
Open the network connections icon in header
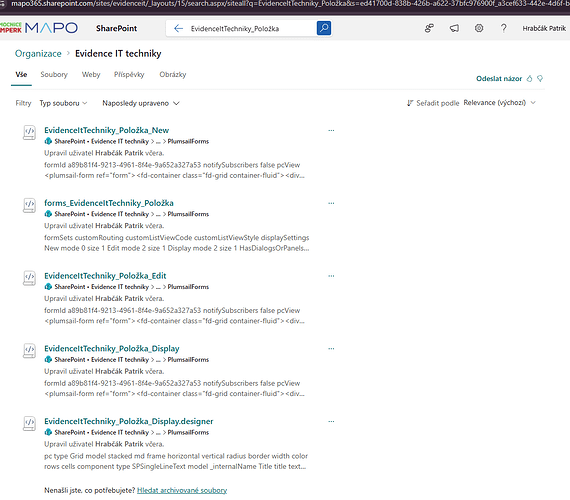(x=429, y=28)
